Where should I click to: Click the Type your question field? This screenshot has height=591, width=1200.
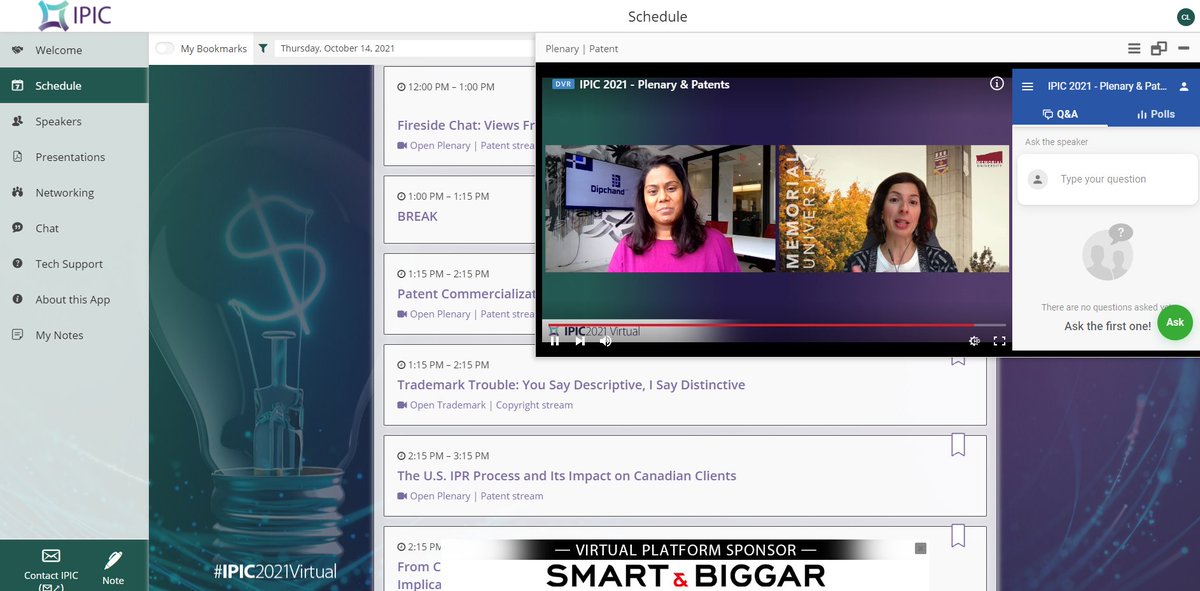tap(1107, 180)
